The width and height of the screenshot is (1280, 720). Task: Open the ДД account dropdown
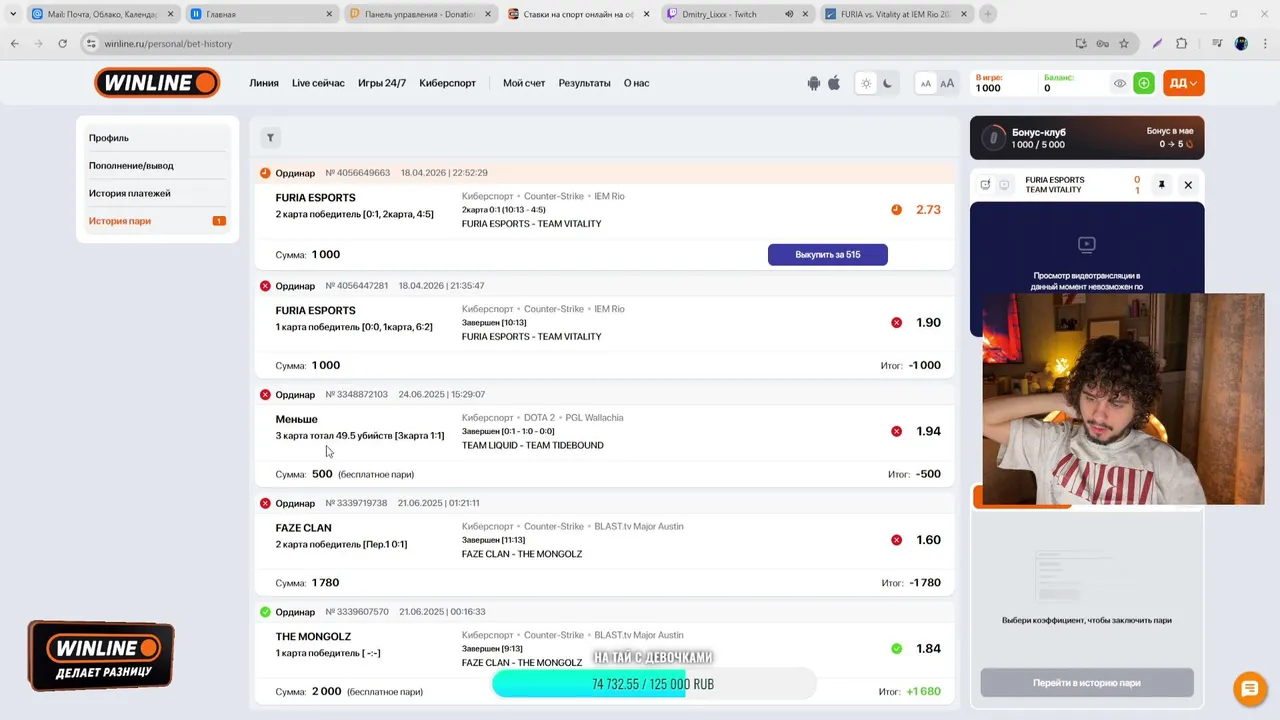coord(1183,84)
